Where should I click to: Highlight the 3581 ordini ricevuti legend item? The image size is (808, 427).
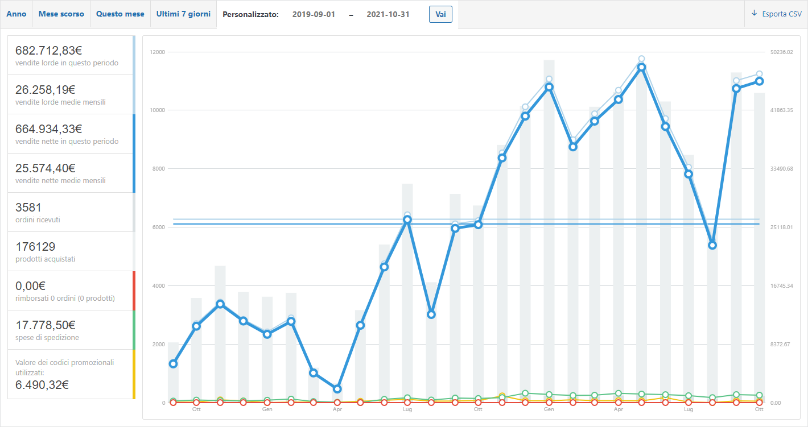pyautogui.click(x=71, y=212)
